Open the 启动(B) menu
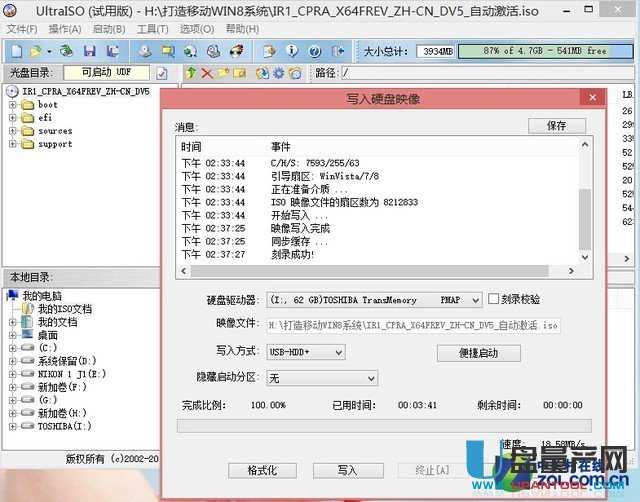 pos(109,29)
